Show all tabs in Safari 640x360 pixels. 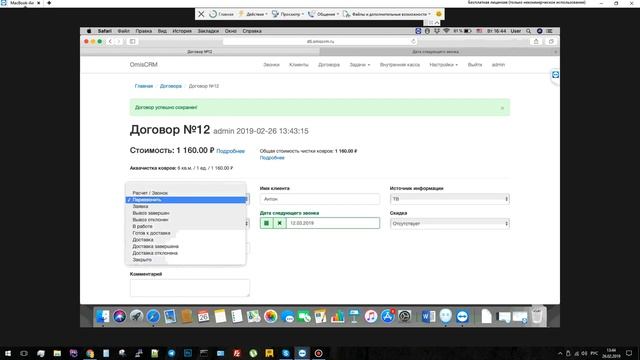coord(551,41)
